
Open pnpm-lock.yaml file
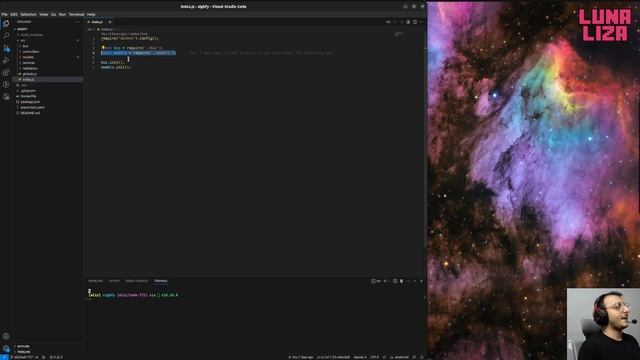[x=33, y=107]
